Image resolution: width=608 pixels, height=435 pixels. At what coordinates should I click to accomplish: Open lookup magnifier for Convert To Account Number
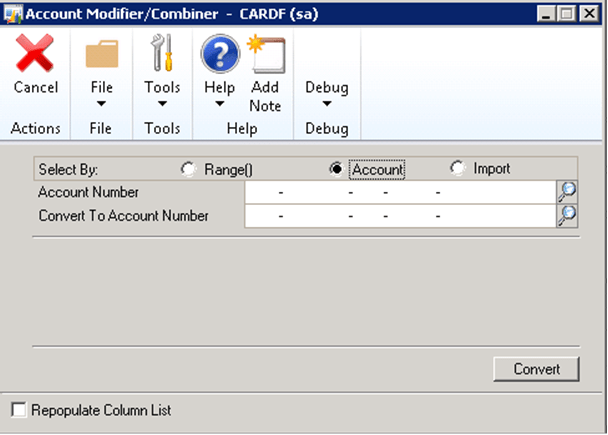(567, 215)
